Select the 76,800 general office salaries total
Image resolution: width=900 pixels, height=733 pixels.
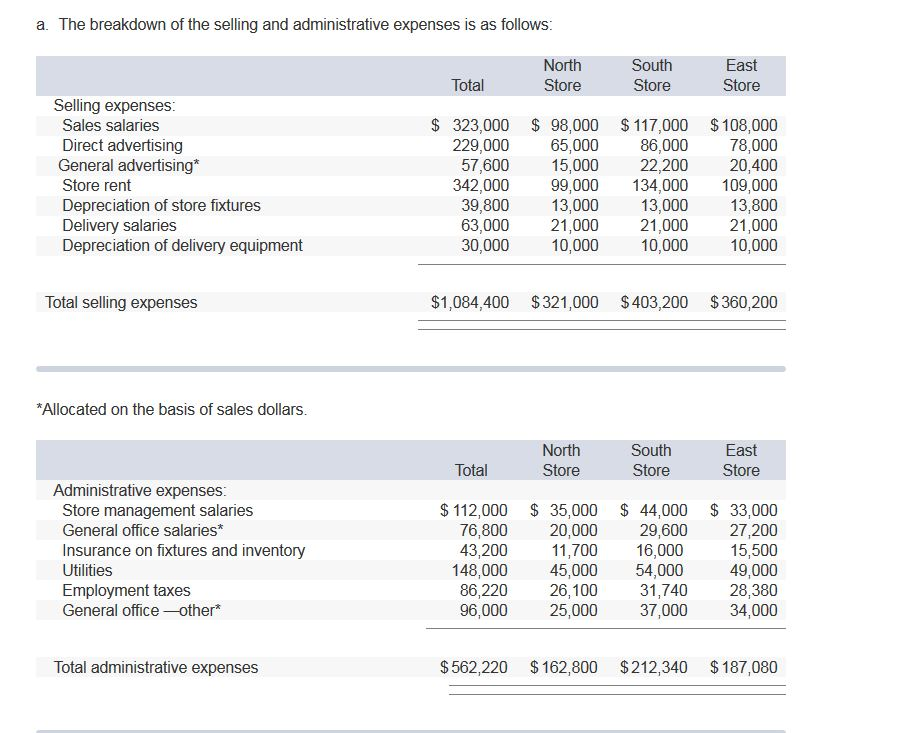pos(483,530)
